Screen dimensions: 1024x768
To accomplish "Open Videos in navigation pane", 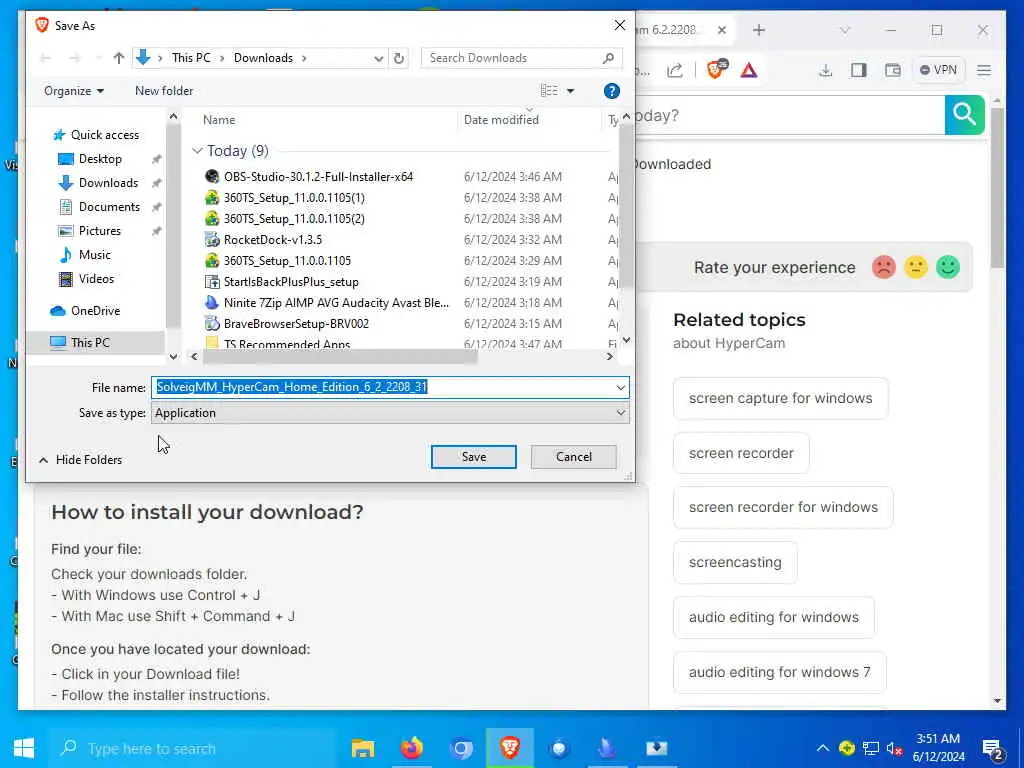I will [96, 279].
